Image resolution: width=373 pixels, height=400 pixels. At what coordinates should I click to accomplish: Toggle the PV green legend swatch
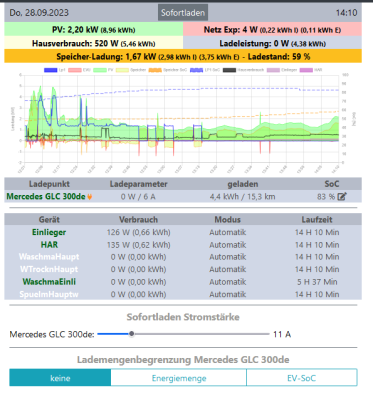[99, 70]
